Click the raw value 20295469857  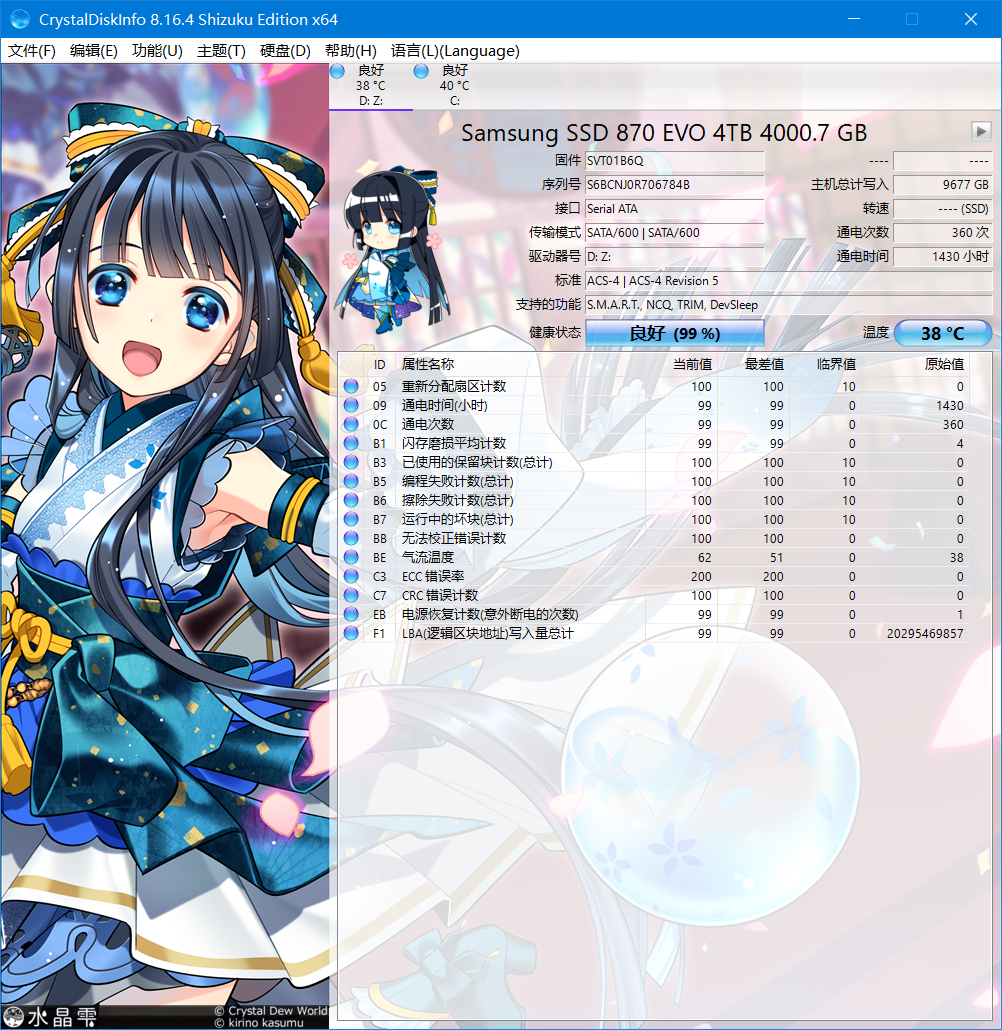[x=924, y=634]
